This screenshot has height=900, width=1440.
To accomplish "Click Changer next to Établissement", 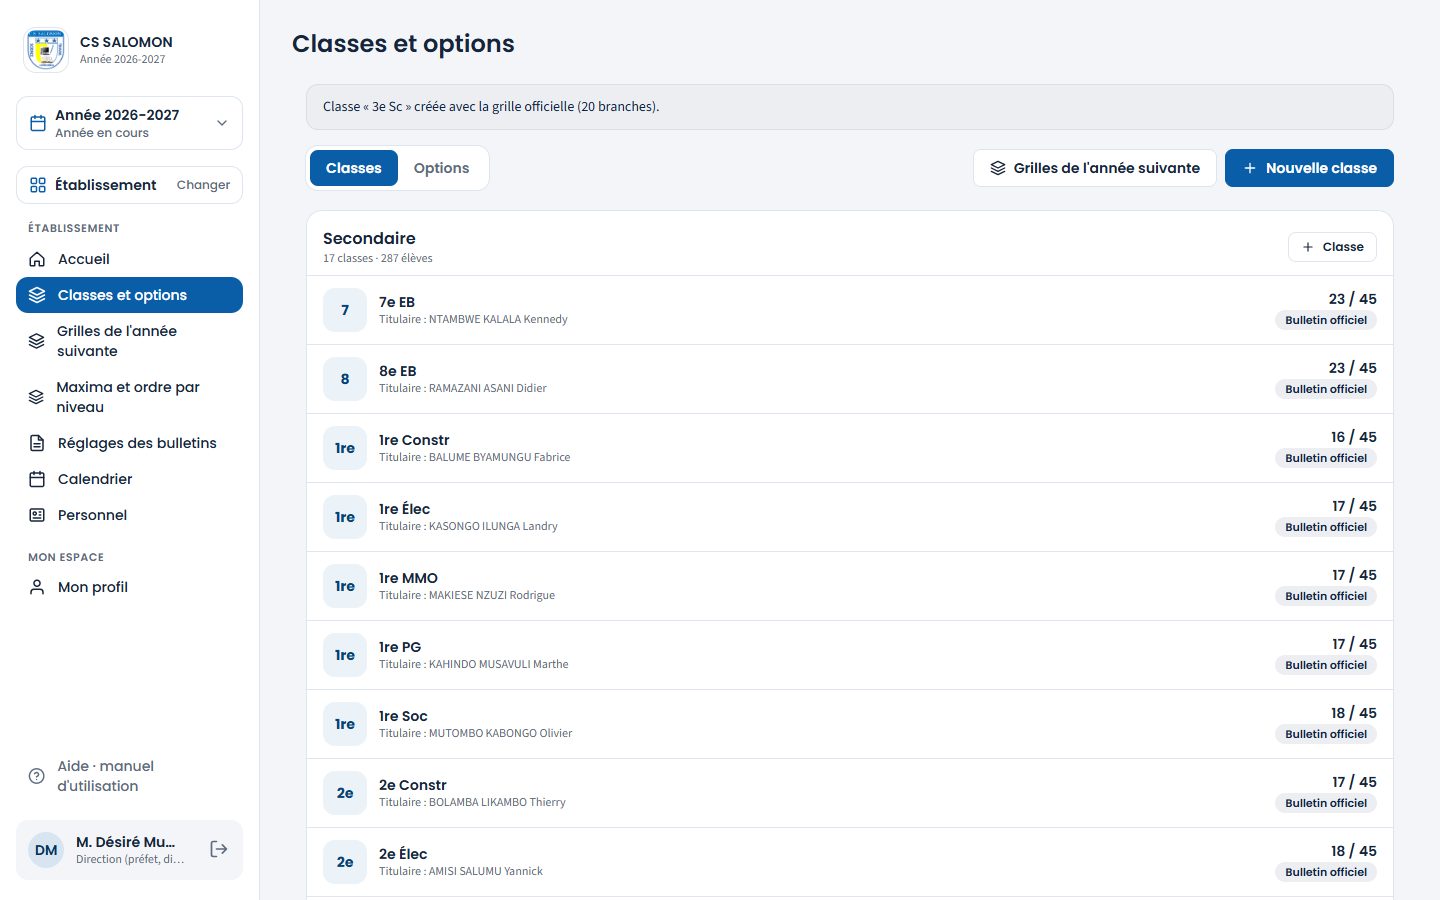I will [203, 185].
